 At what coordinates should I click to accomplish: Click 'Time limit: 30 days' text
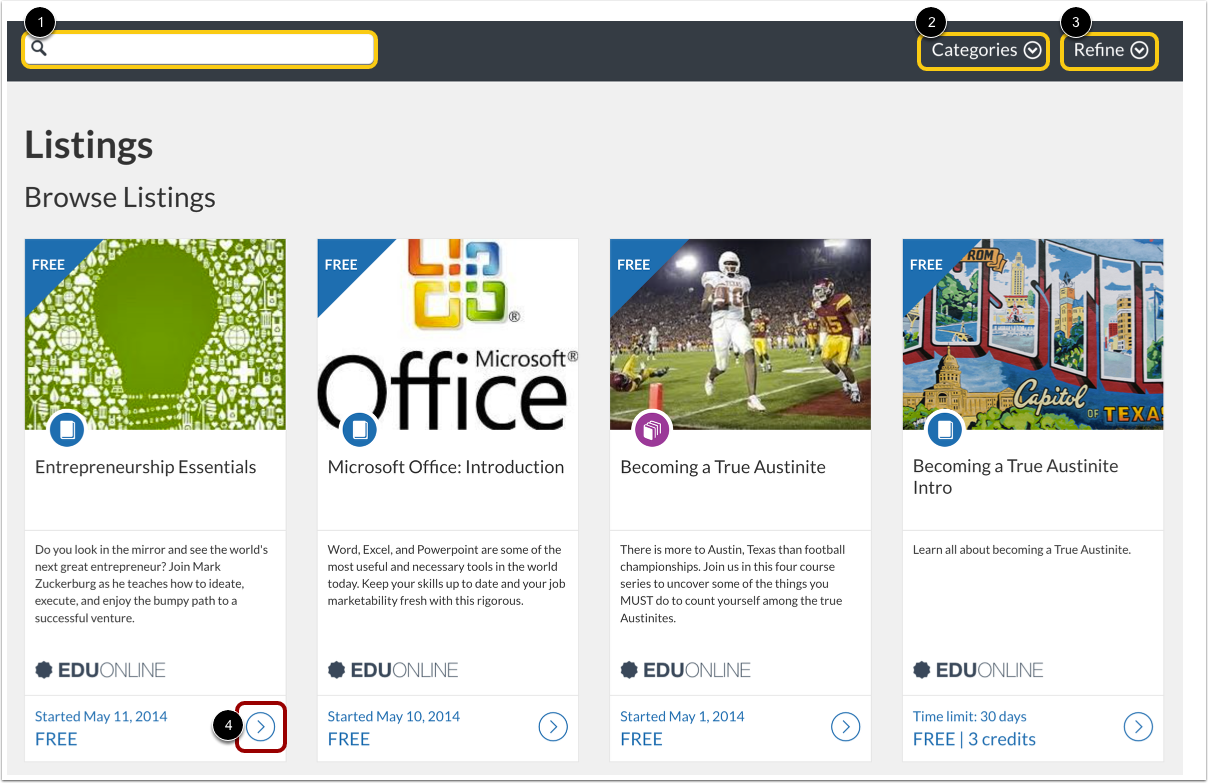click(x=970, y=716)
